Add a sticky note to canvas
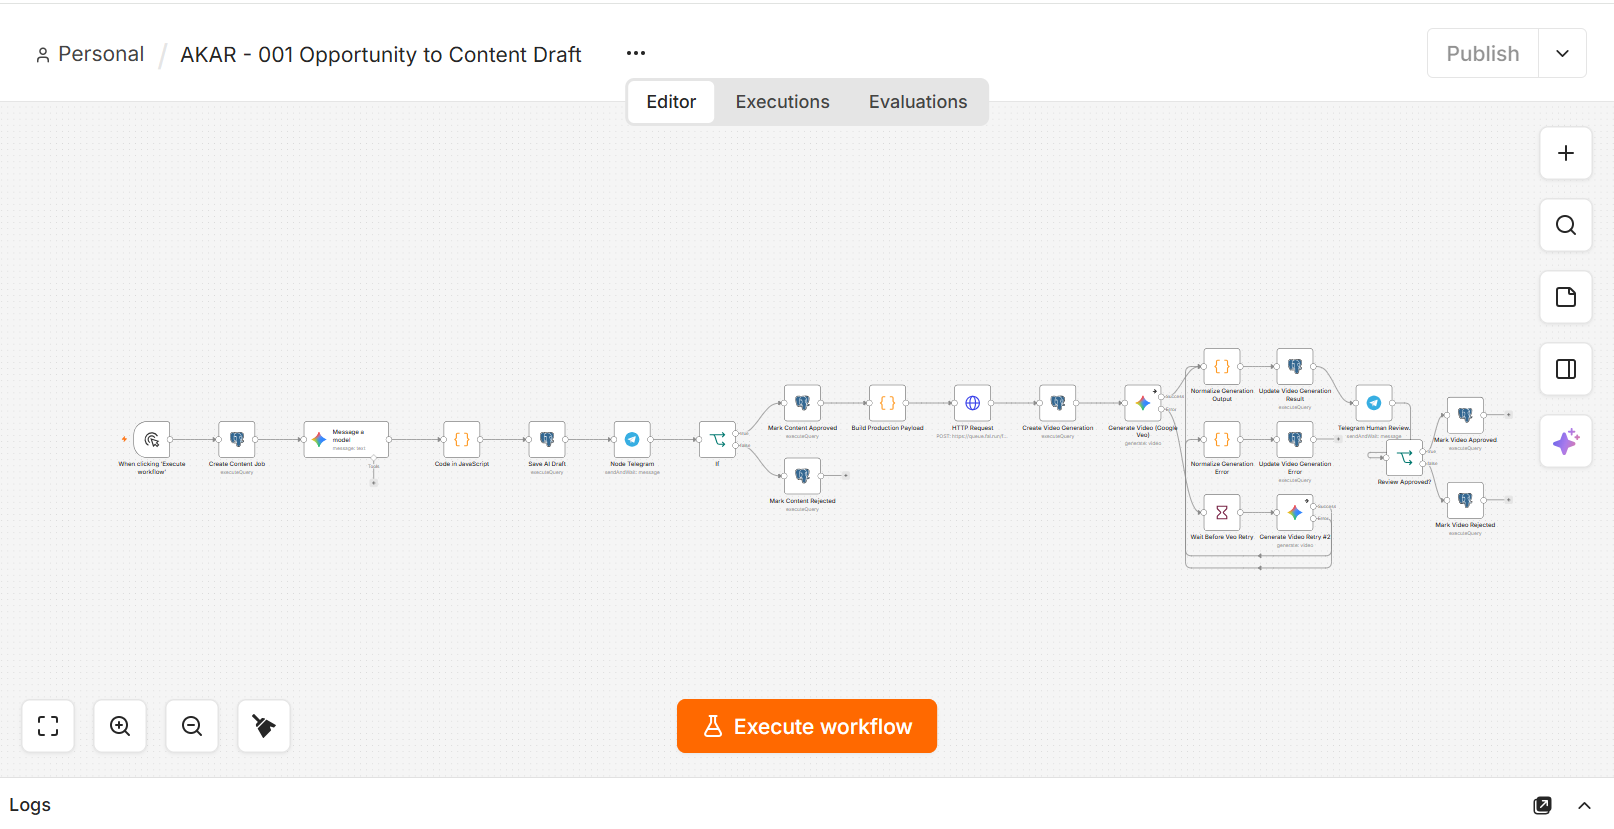 [x=1566, y=297]
